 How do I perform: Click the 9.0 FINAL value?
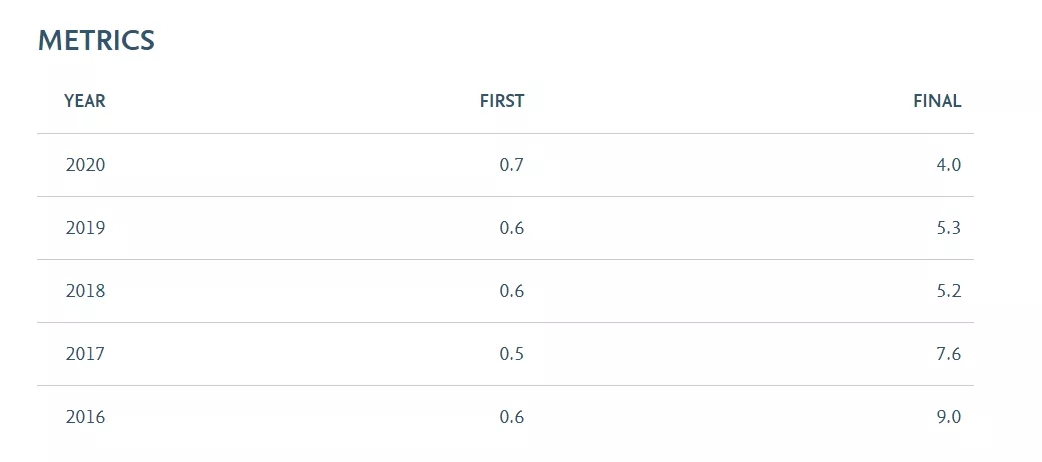point(948,417)
